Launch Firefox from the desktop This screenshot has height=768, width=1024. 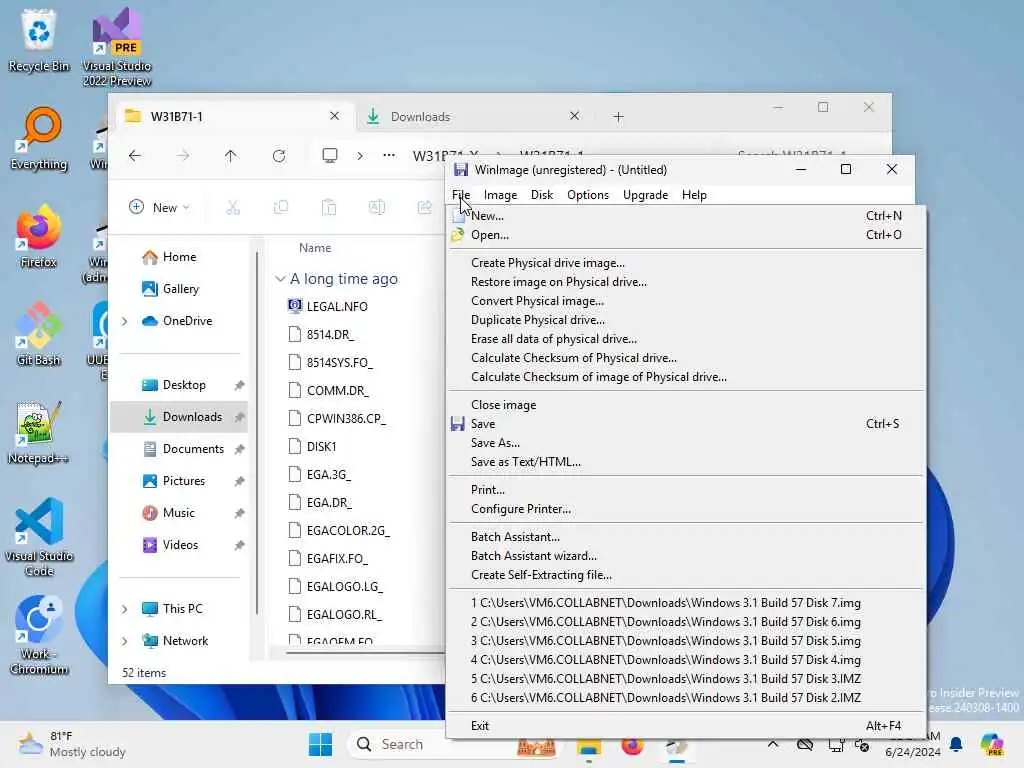(x=39, y=236)
